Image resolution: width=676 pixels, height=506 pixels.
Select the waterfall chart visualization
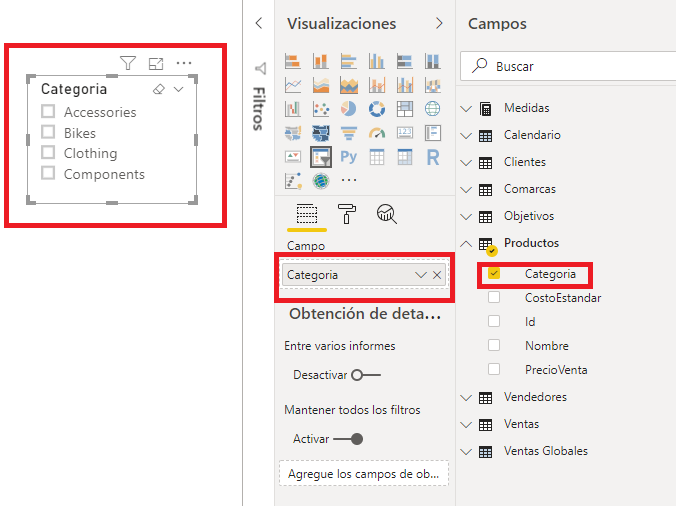tap(293, 109)
